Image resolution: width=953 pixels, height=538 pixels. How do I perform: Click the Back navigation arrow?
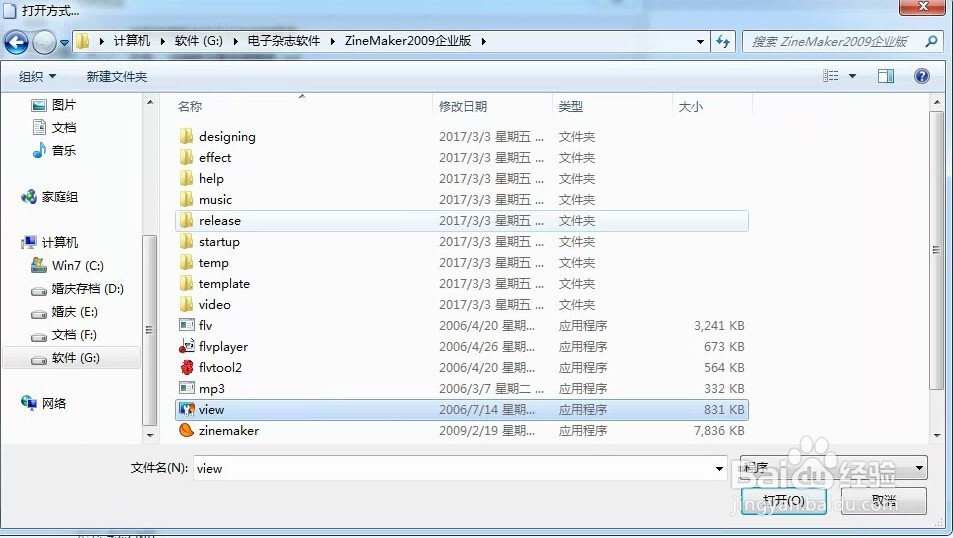coord(16,43)
